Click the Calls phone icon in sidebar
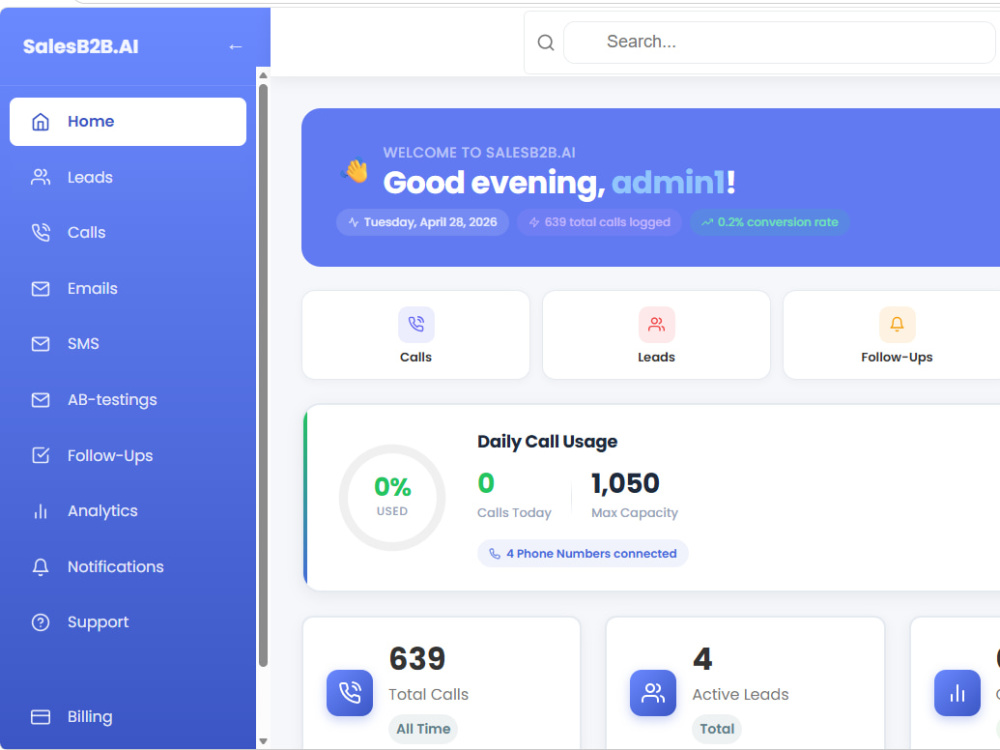Viewport: 1000px width, 750px height. [x=40, y=233]
